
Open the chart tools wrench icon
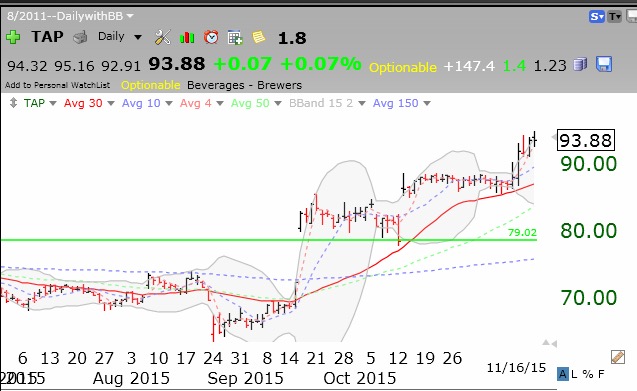162,37
